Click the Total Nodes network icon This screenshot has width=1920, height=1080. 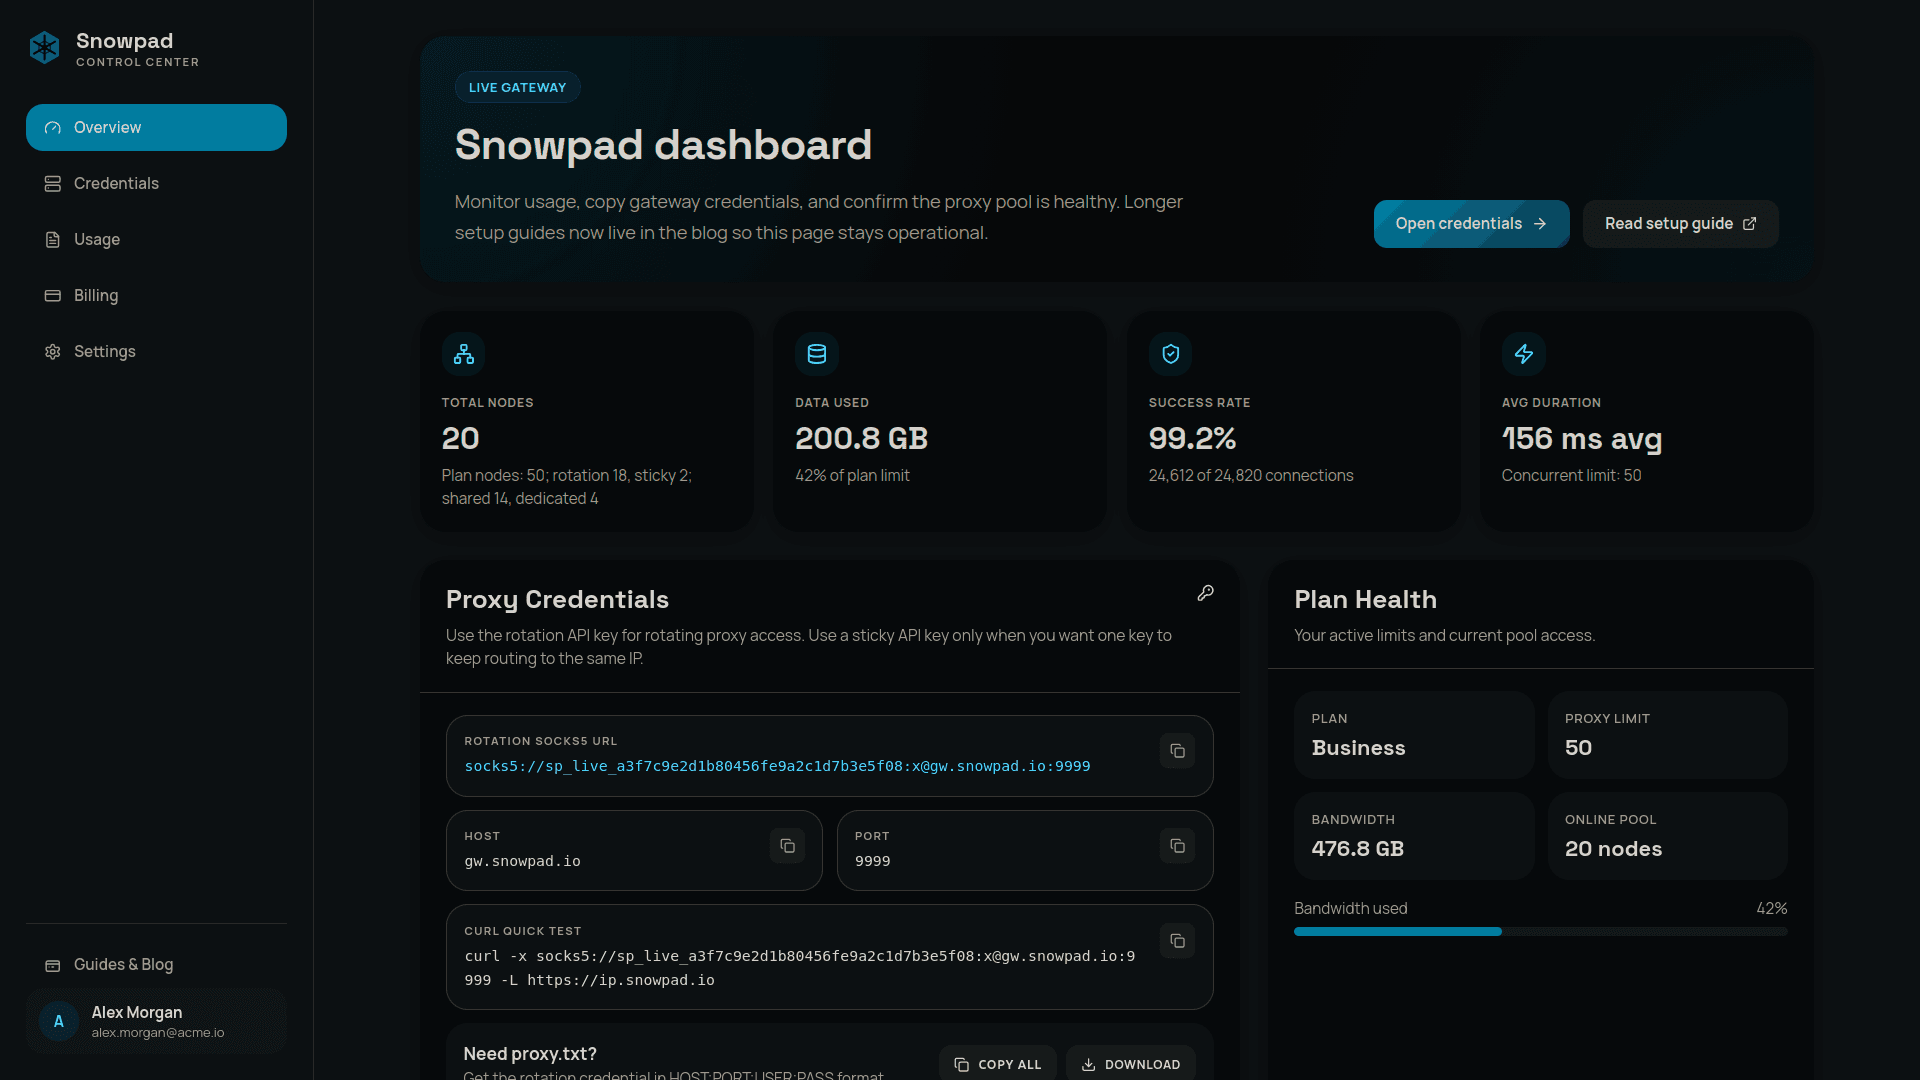tap(464, 354)
